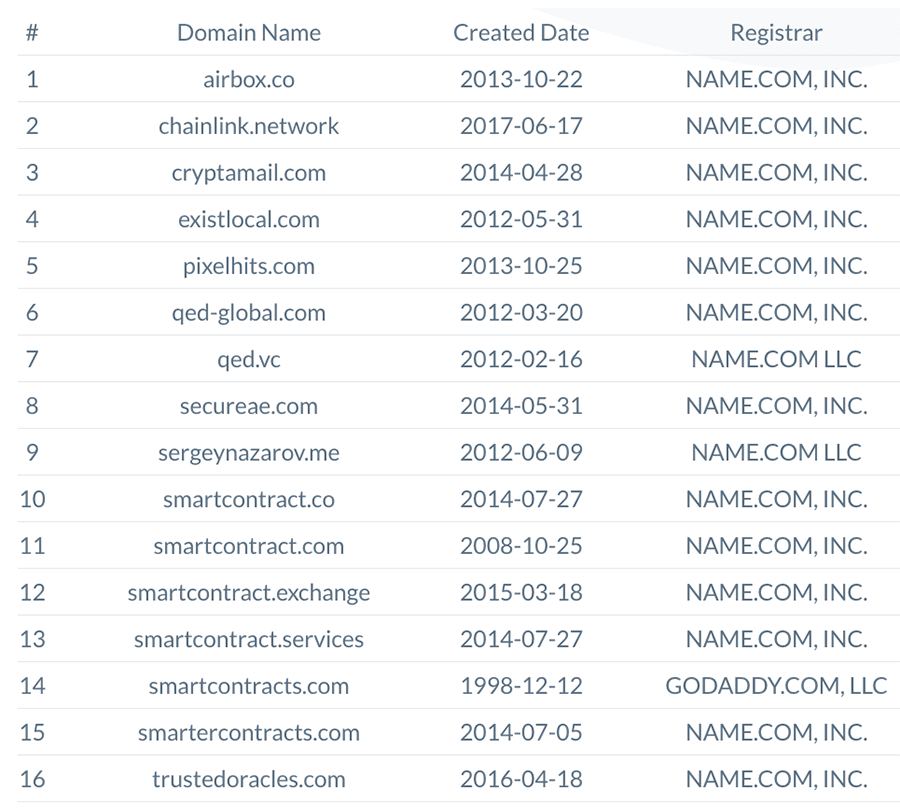The width and height of the screenshot is (900, 810).
Task: Click the GODADDY.COM, LLC registrar cell
Action: pyautogui.click(x=776, y=686)
